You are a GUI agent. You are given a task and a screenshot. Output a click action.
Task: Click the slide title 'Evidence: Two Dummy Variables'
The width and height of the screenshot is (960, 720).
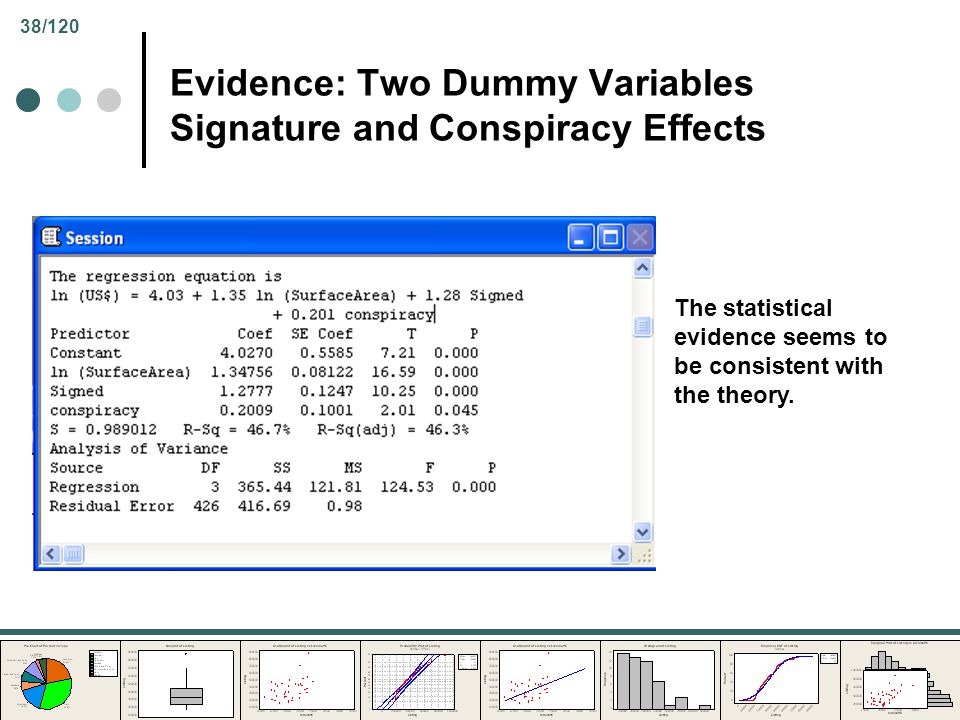tap(462, 83)
